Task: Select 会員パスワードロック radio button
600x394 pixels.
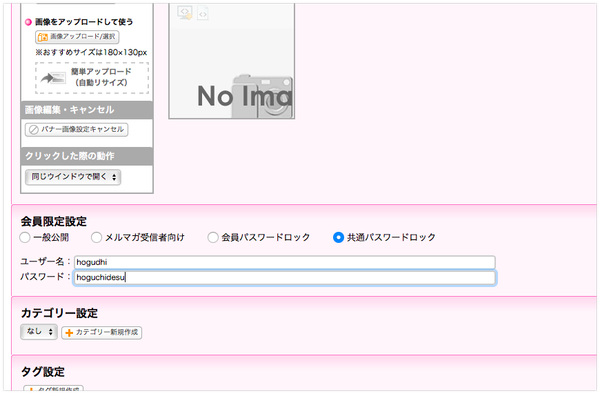Action: tap(213, 238)
